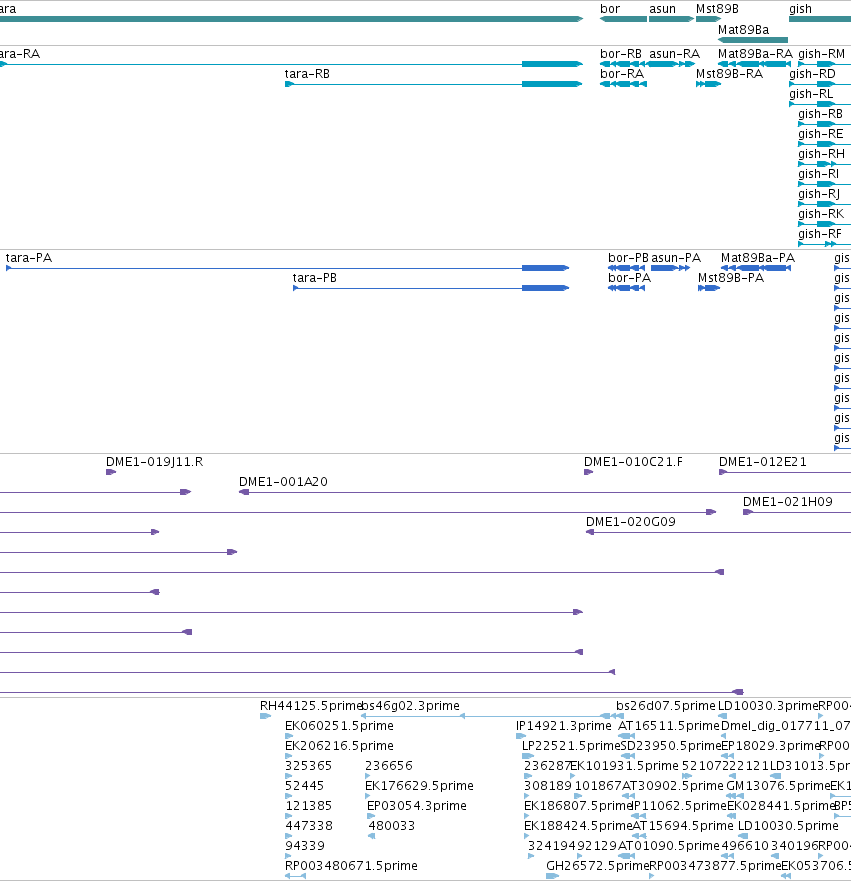Select Mst89B-RA transcript
The height and width of the screenshot is (881, 851).
(708, 84)
